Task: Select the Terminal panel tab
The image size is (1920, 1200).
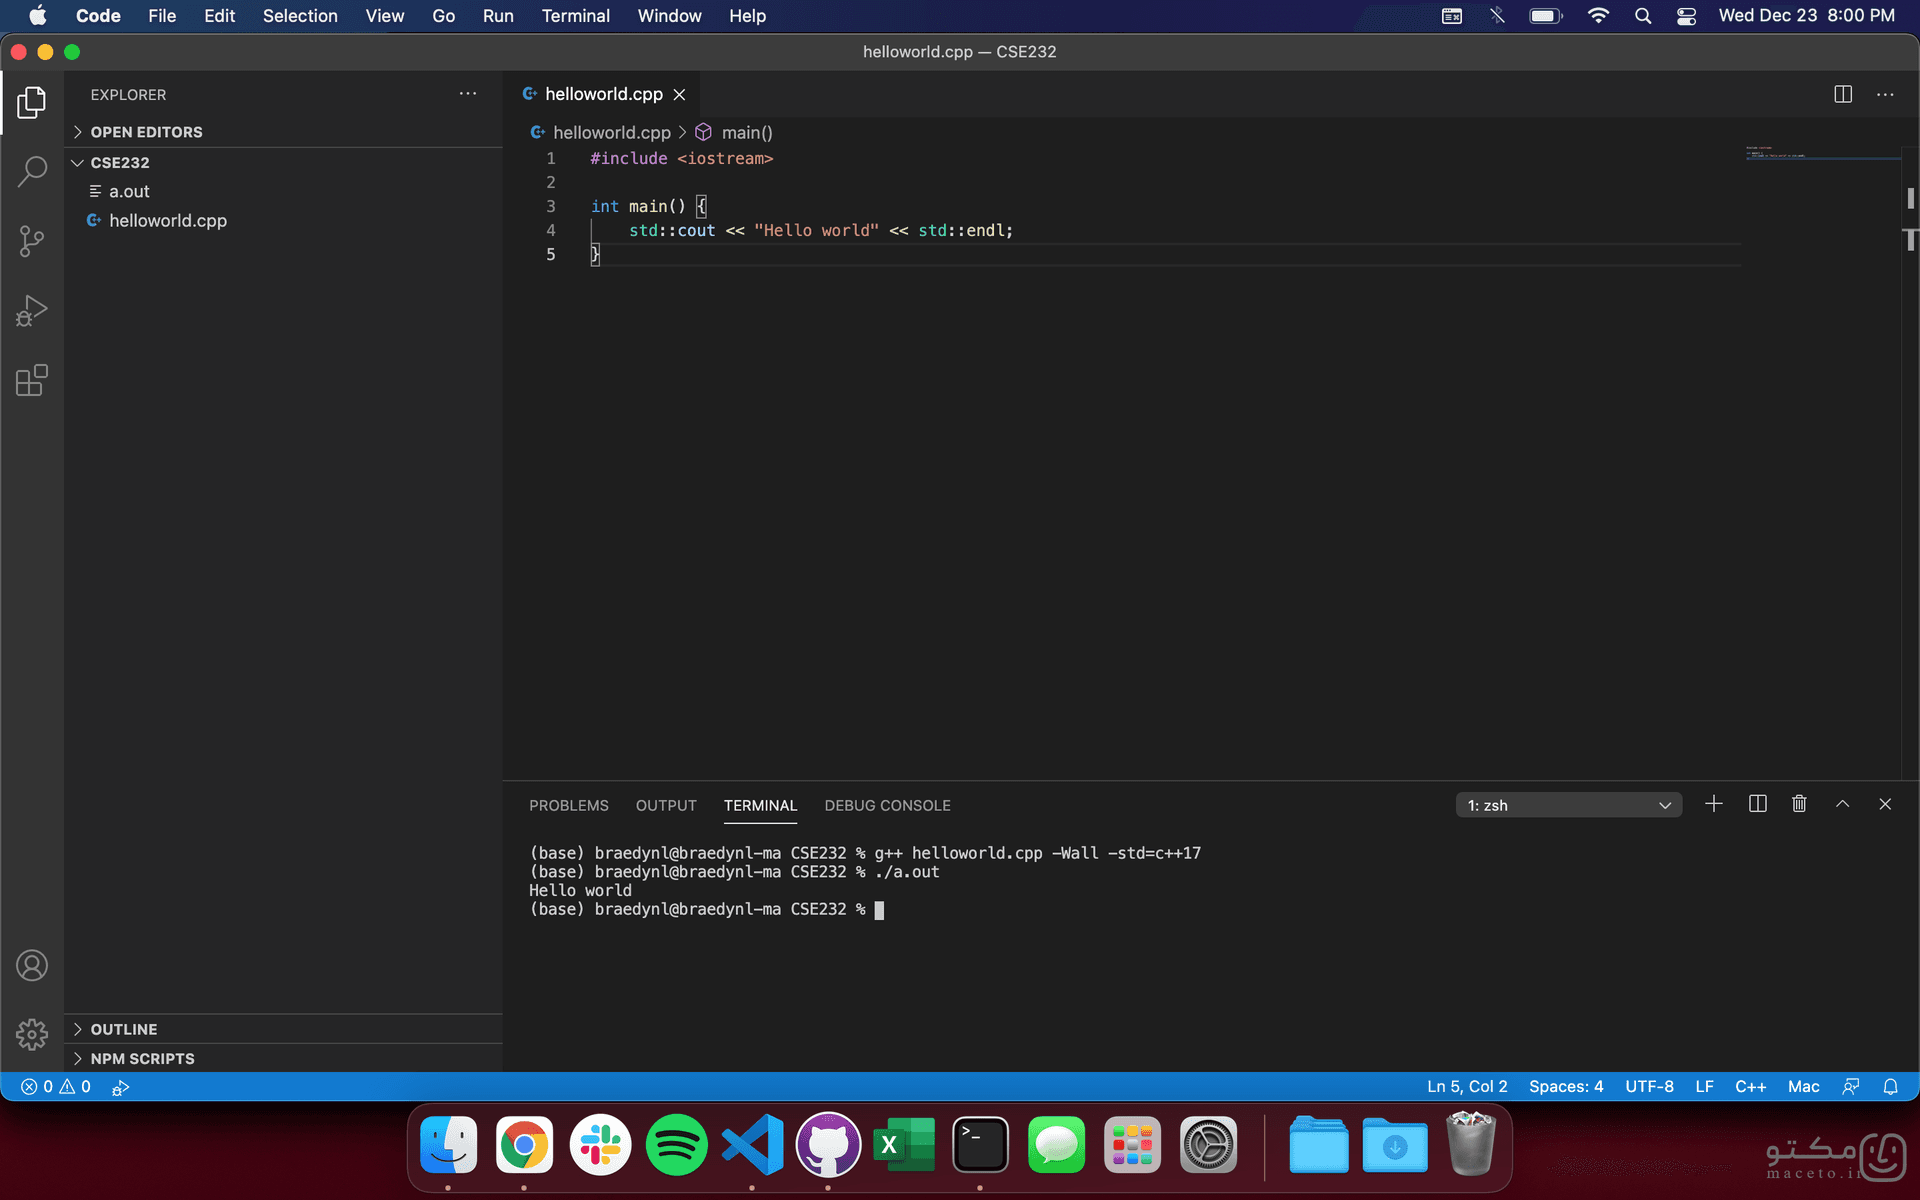Action: (760, 805)
